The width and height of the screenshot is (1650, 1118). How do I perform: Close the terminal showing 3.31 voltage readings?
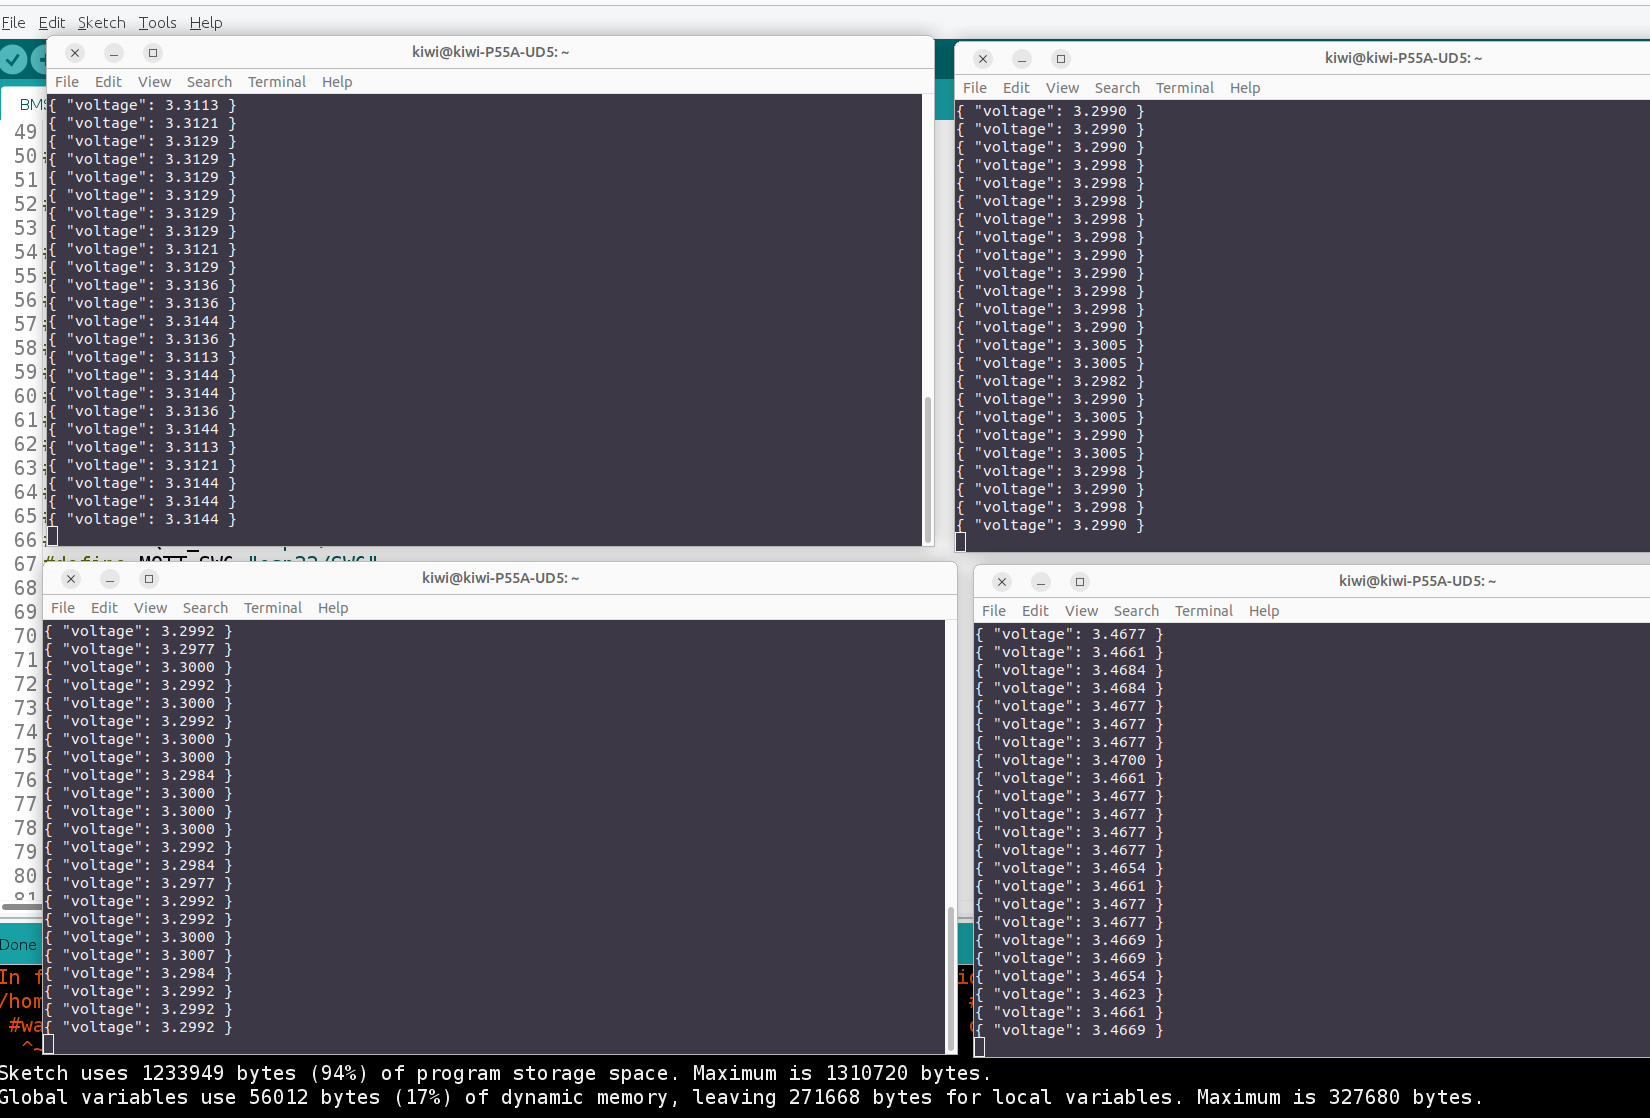click(x=75, y=53)
